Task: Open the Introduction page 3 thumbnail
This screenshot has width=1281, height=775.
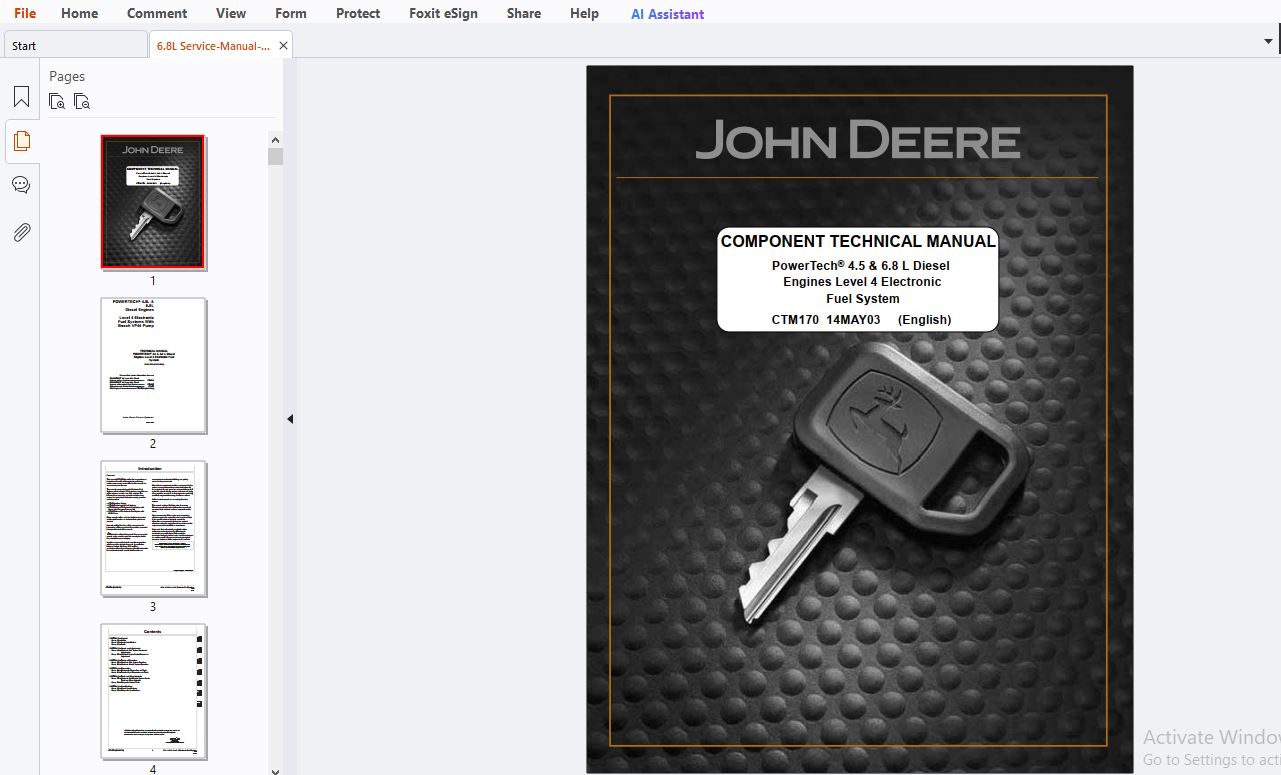Action: (153, 528)
